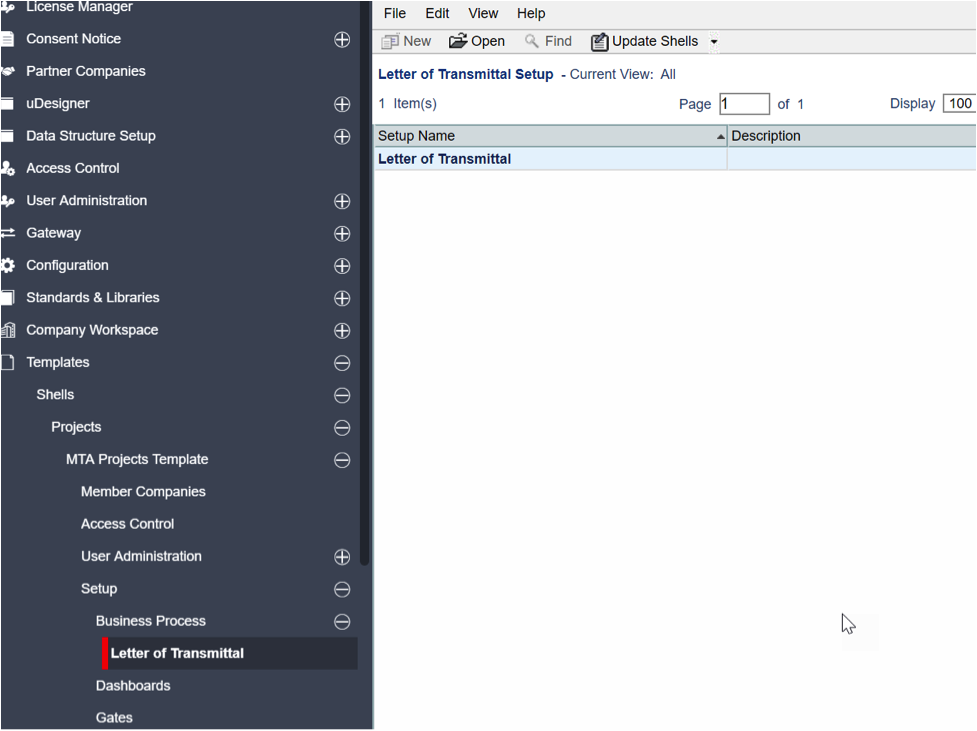Click the sidebar vertical scrollbar

tap(365, 284)
